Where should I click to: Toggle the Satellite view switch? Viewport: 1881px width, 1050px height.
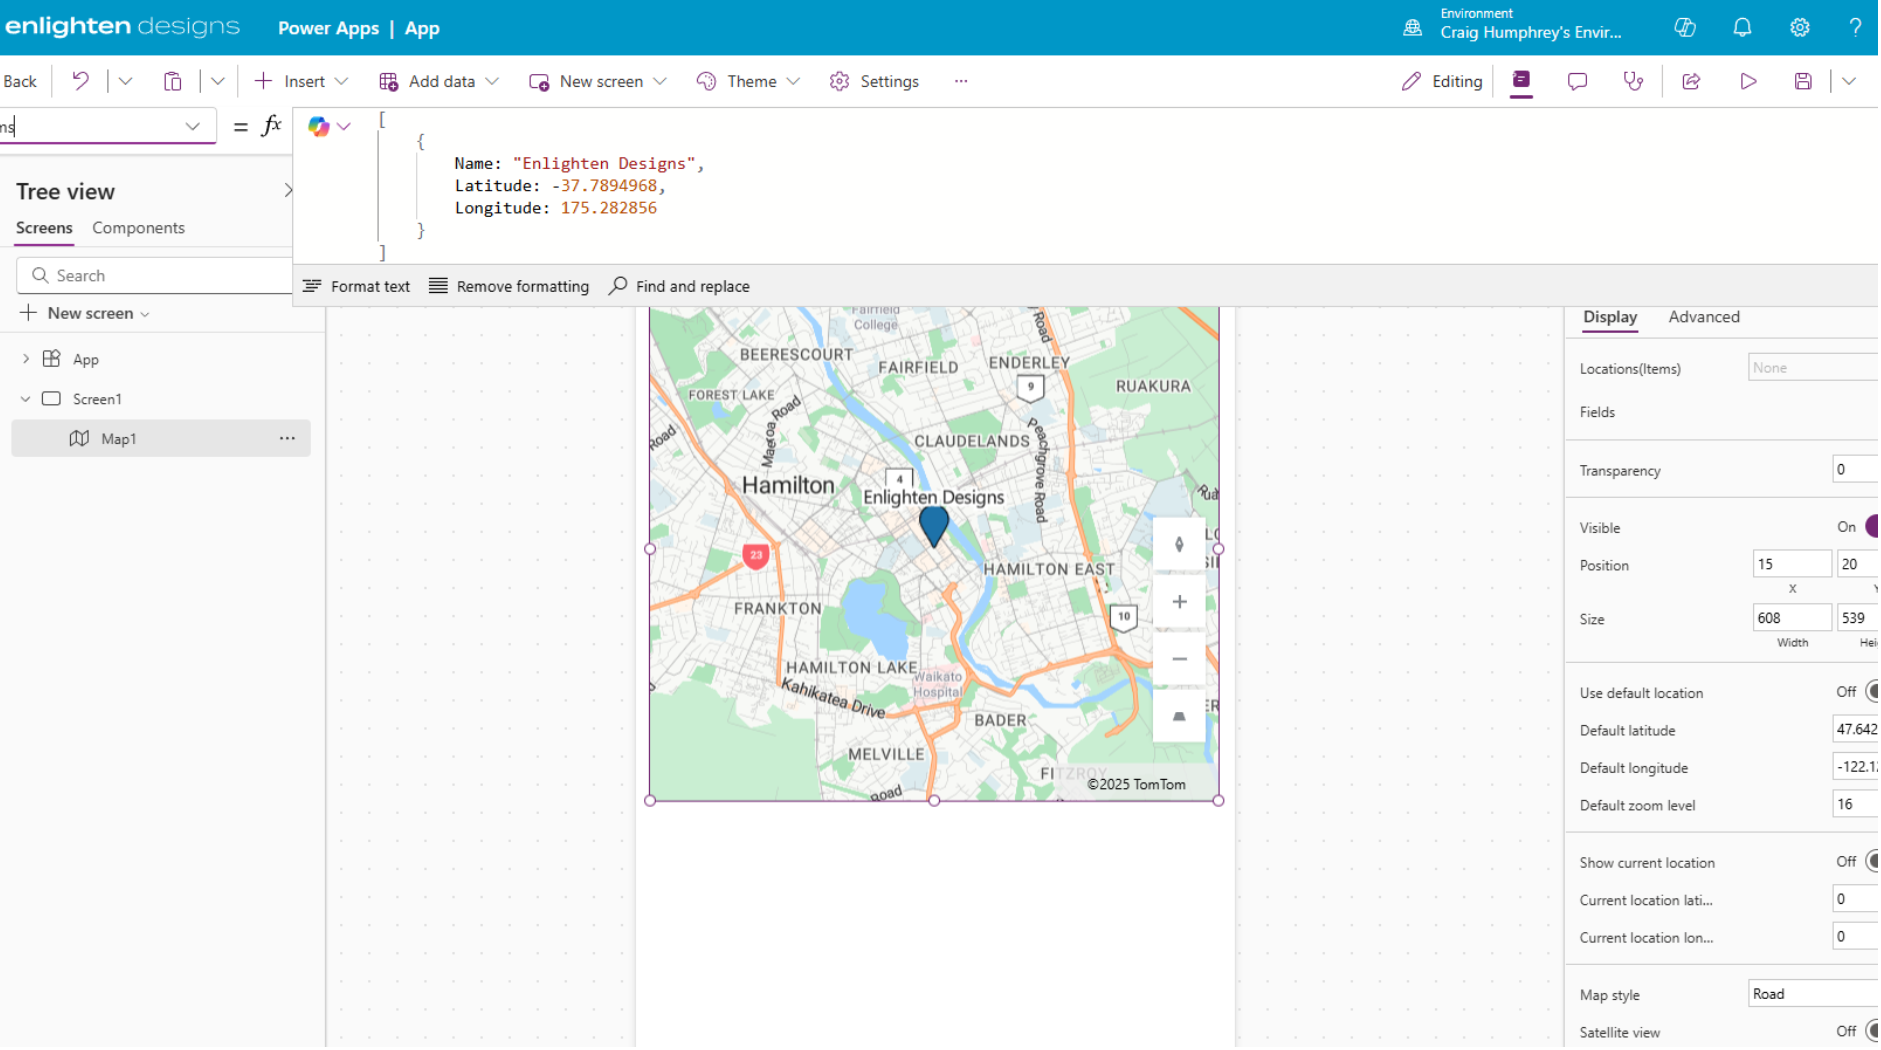pos(1872,1032)
